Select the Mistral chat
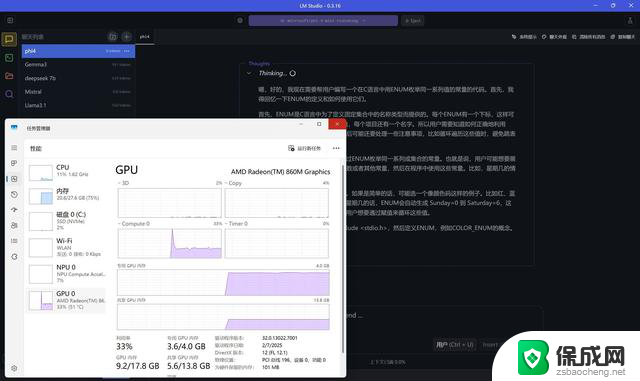 coord(78,92)
